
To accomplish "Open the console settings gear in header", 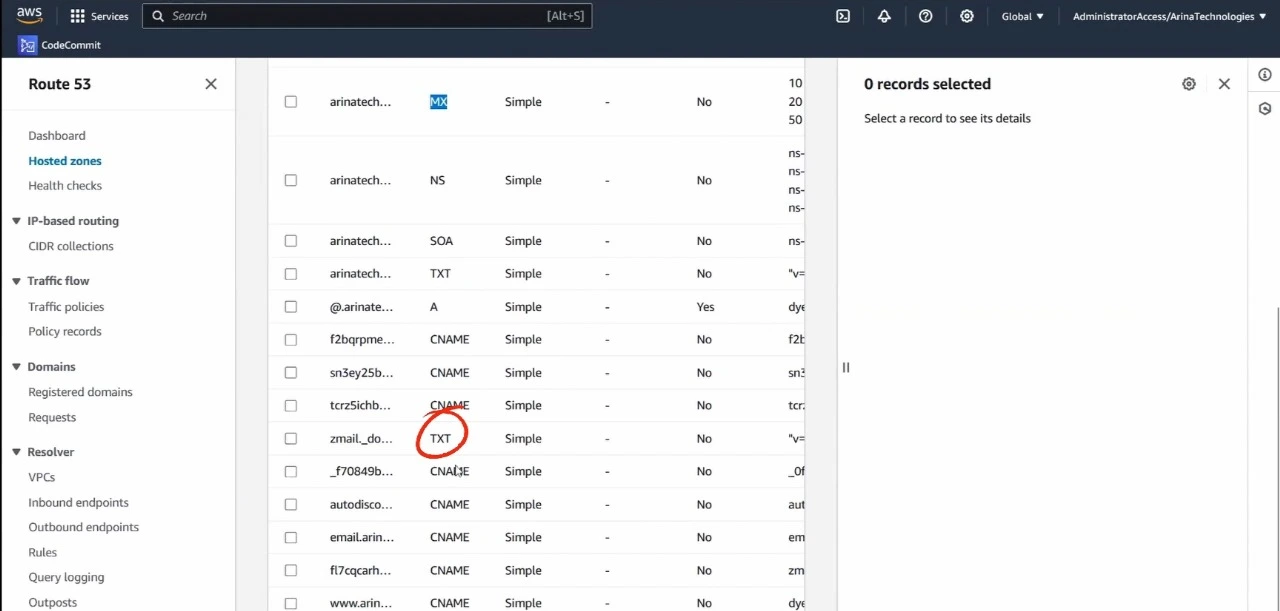I will click(966, 16).
